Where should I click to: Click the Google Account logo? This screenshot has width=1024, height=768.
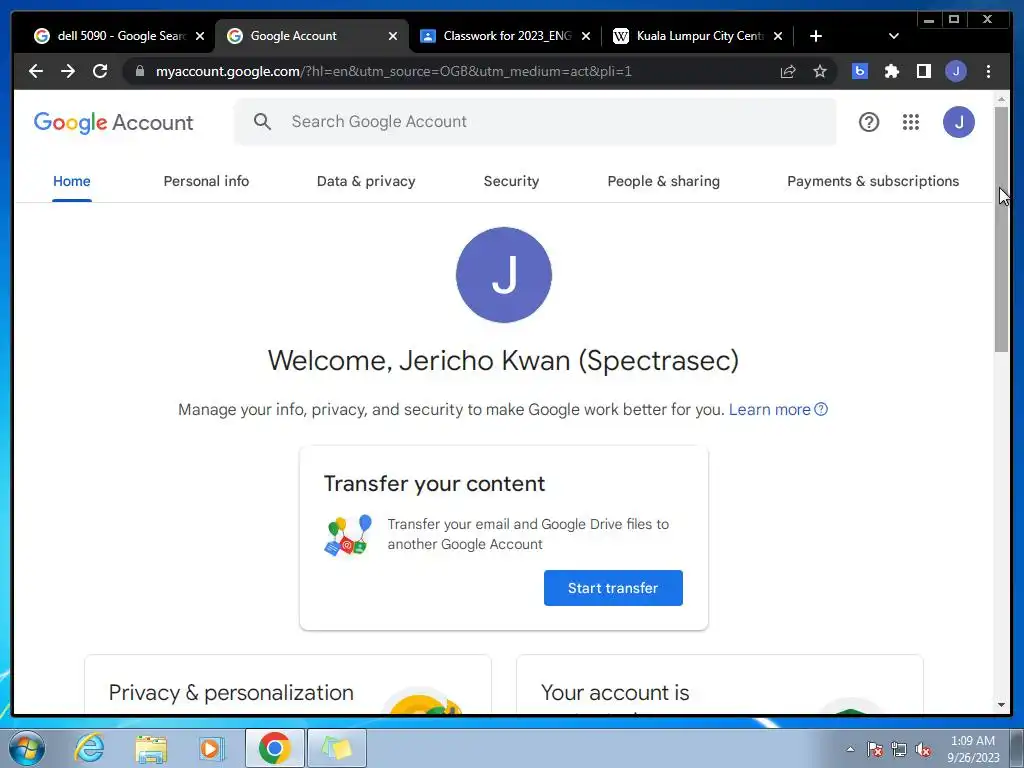point(114,122)
